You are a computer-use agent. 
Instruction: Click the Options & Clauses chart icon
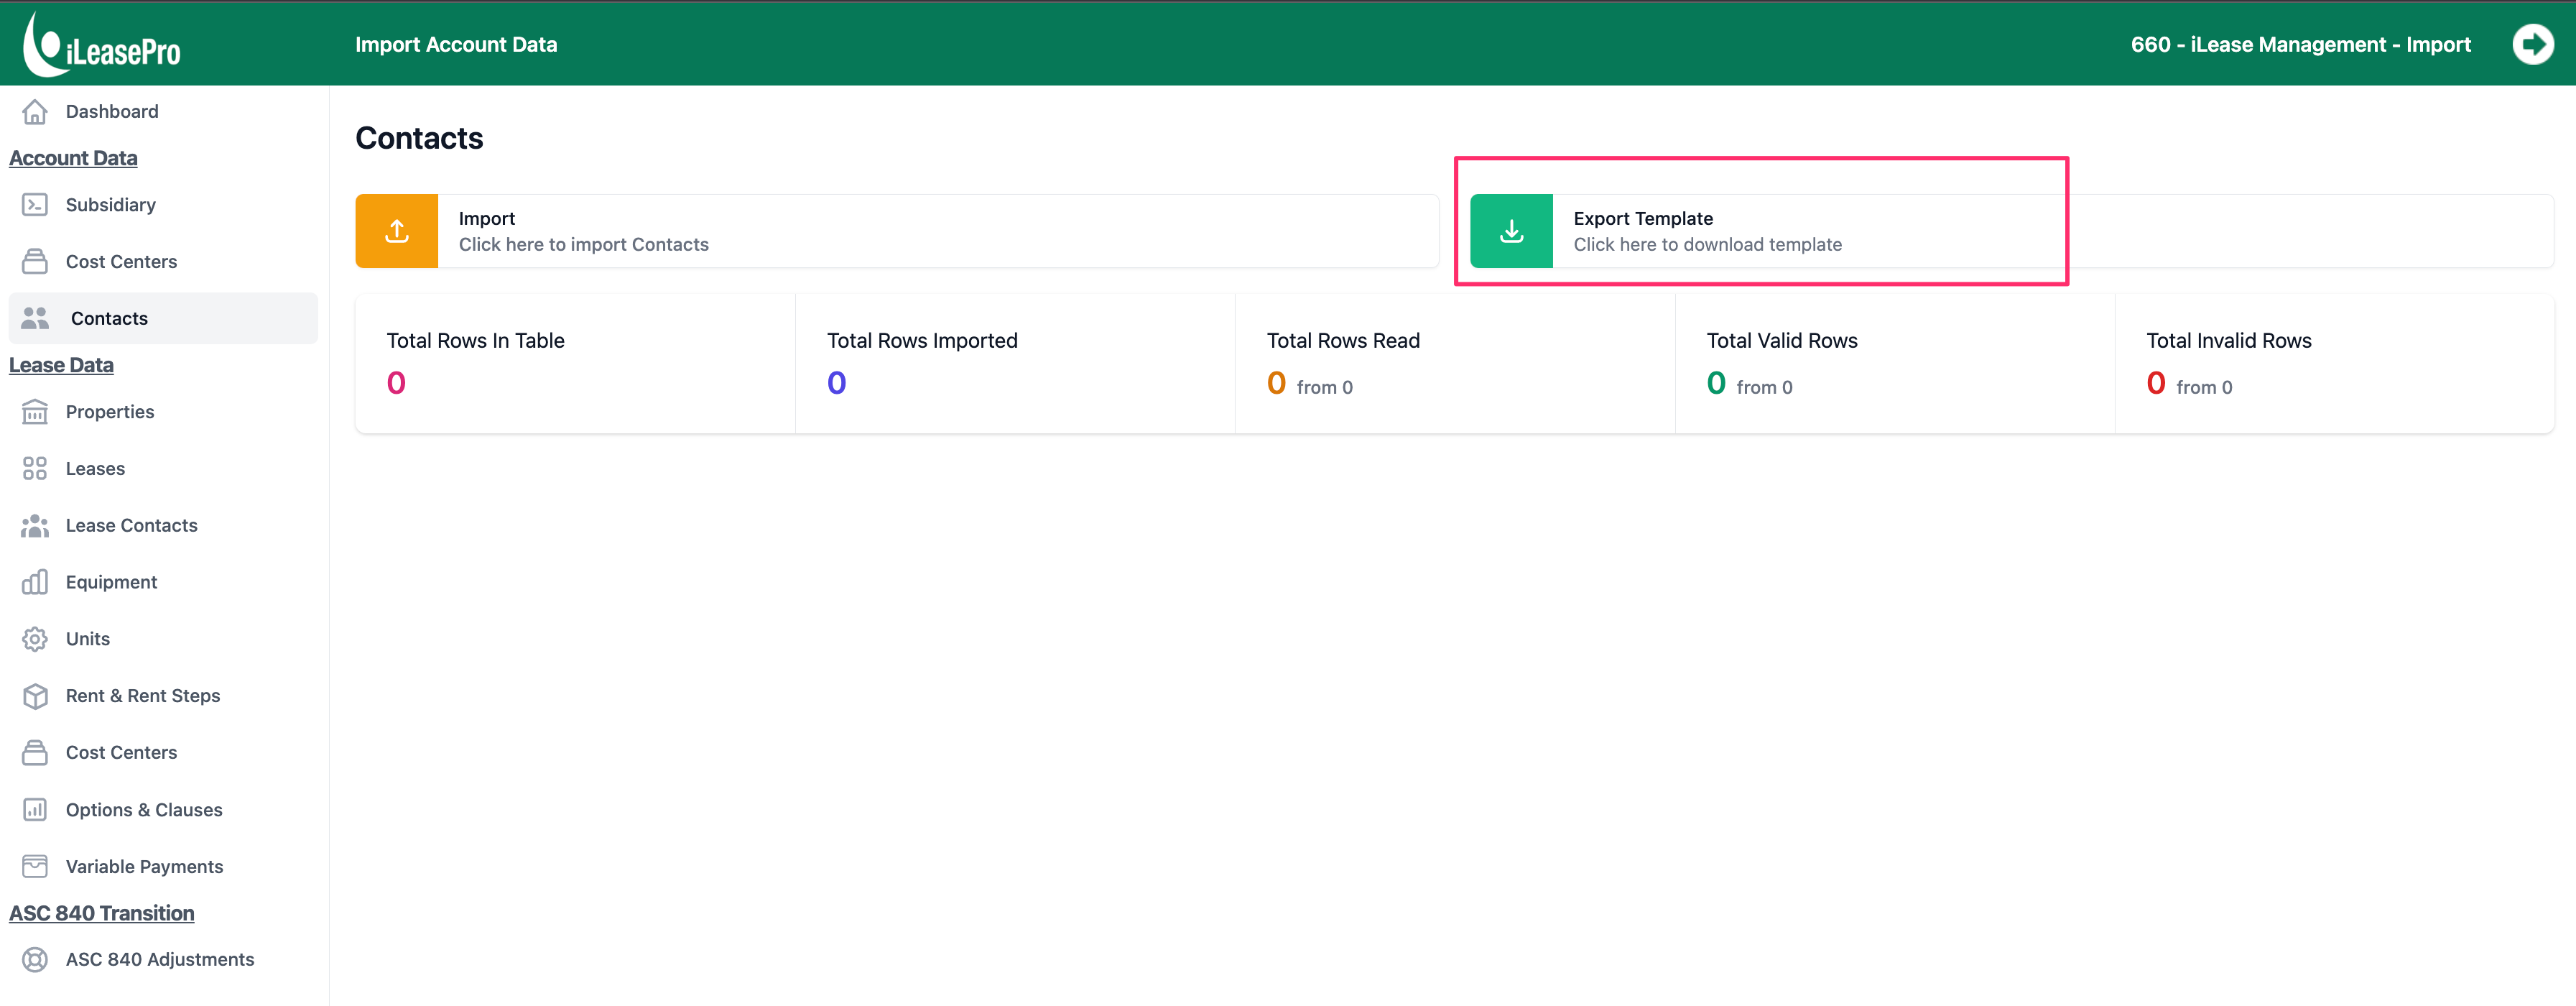click(35, 810)
